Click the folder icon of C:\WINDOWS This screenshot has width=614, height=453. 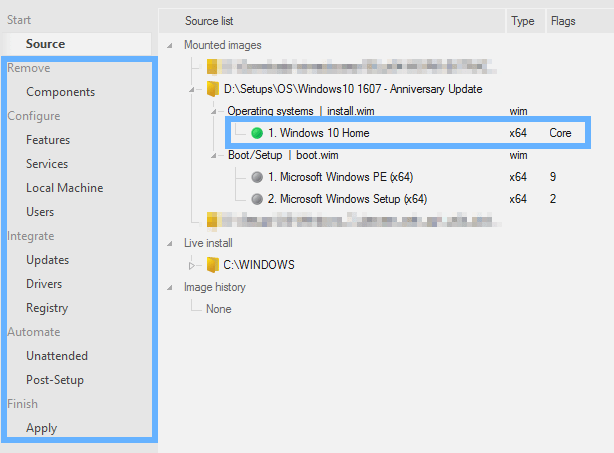click(213, 265)
